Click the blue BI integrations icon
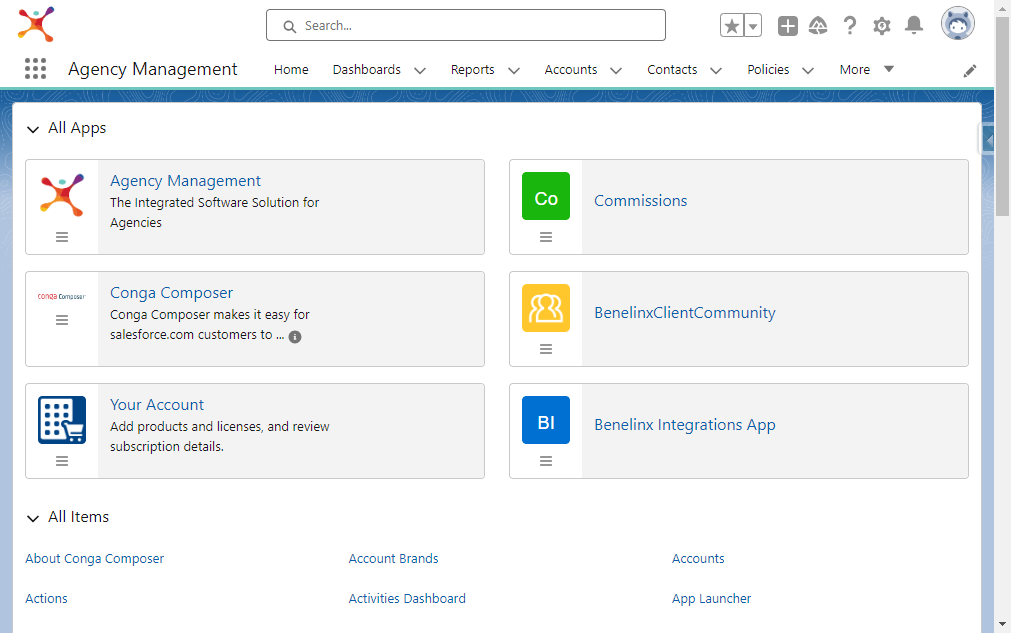 [545, 420]
